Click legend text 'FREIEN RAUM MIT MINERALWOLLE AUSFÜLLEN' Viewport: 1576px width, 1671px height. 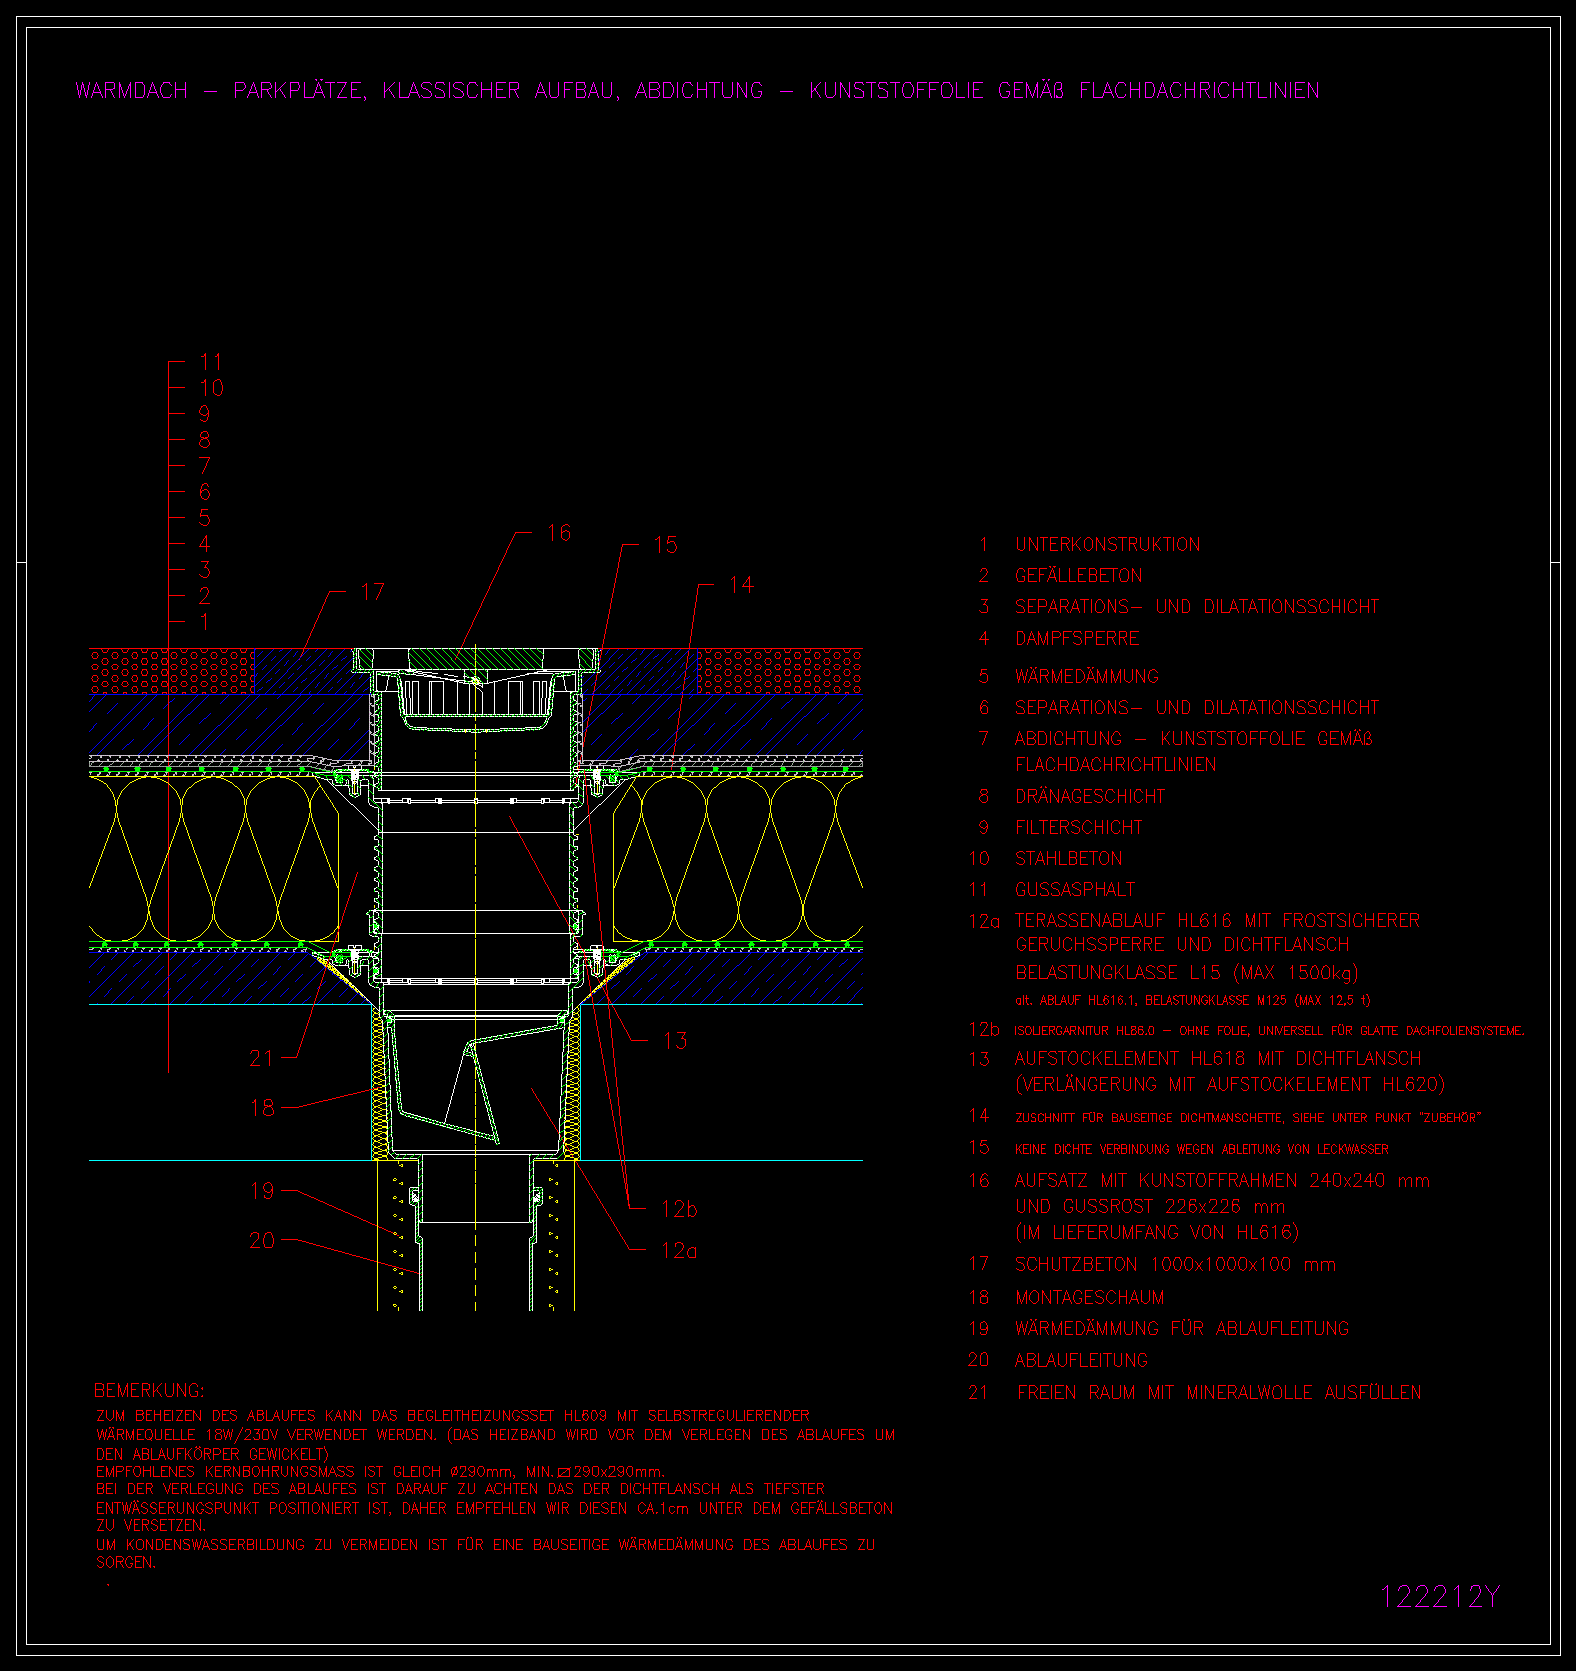1218,1393
